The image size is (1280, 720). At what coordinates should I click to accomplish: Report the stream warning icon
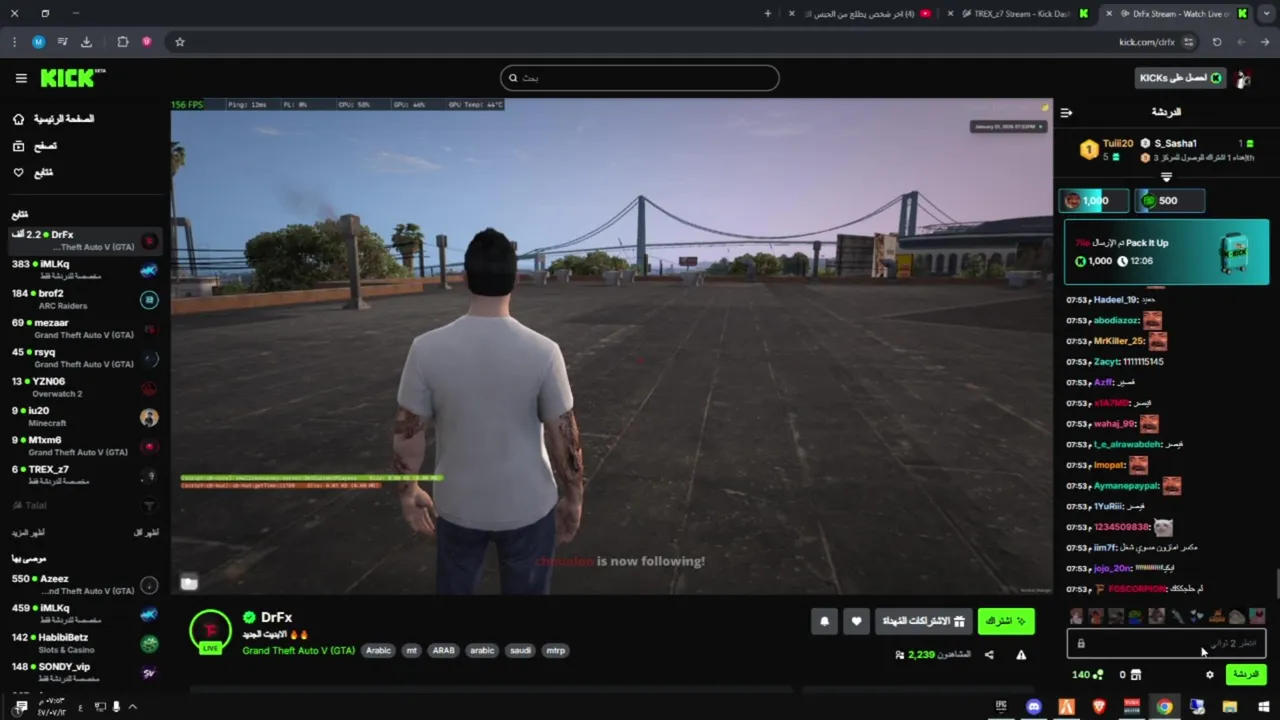(1021, 655)
